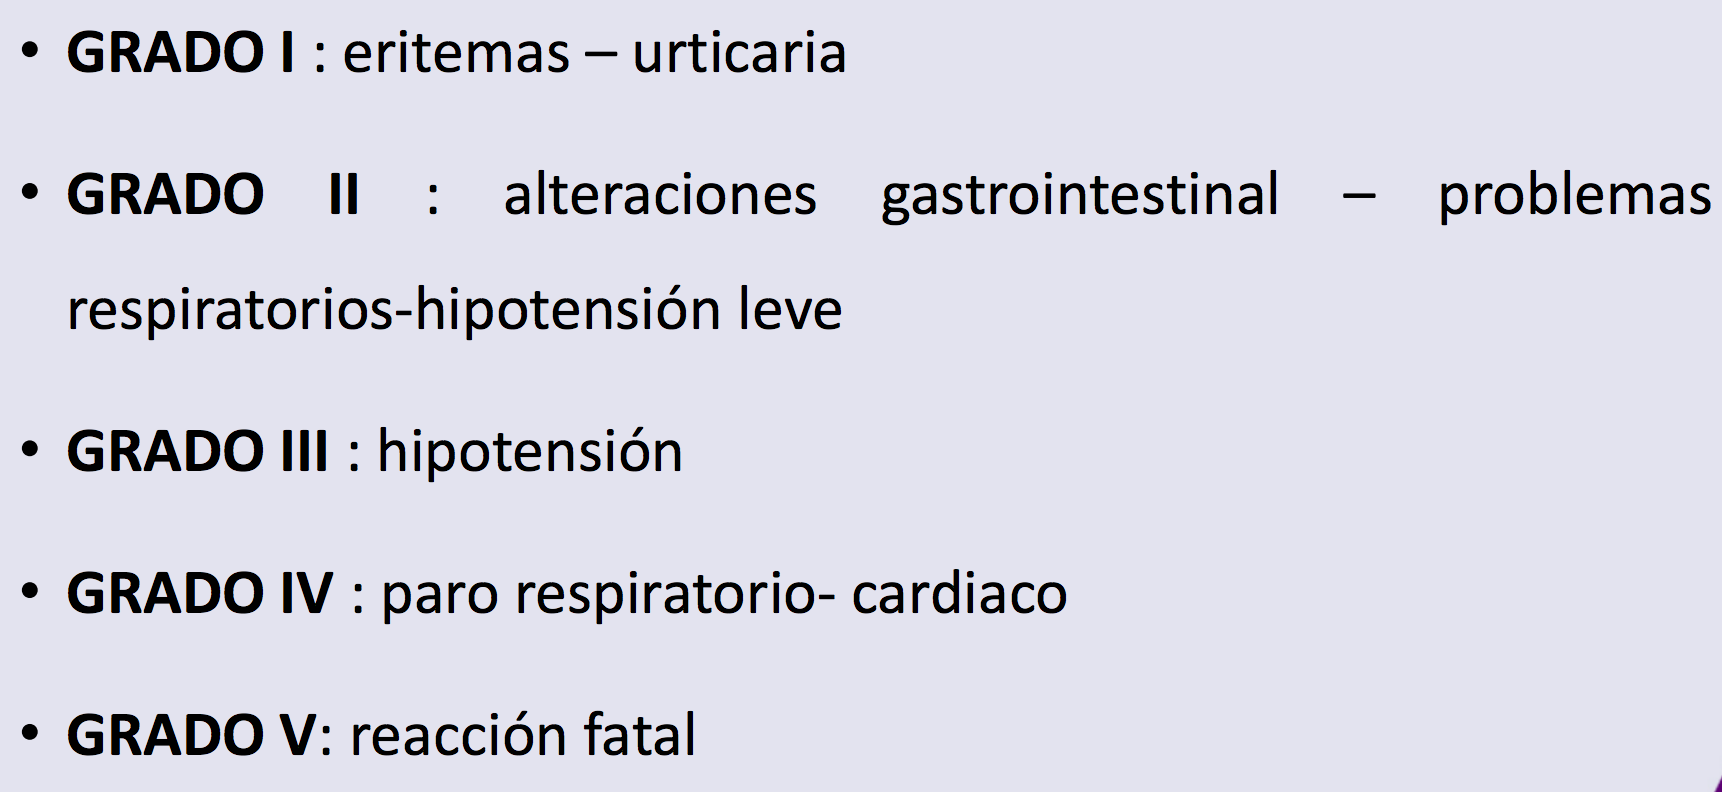1722x792 pixels.
Task: Click the word "problemas"
Action: 1574,195
